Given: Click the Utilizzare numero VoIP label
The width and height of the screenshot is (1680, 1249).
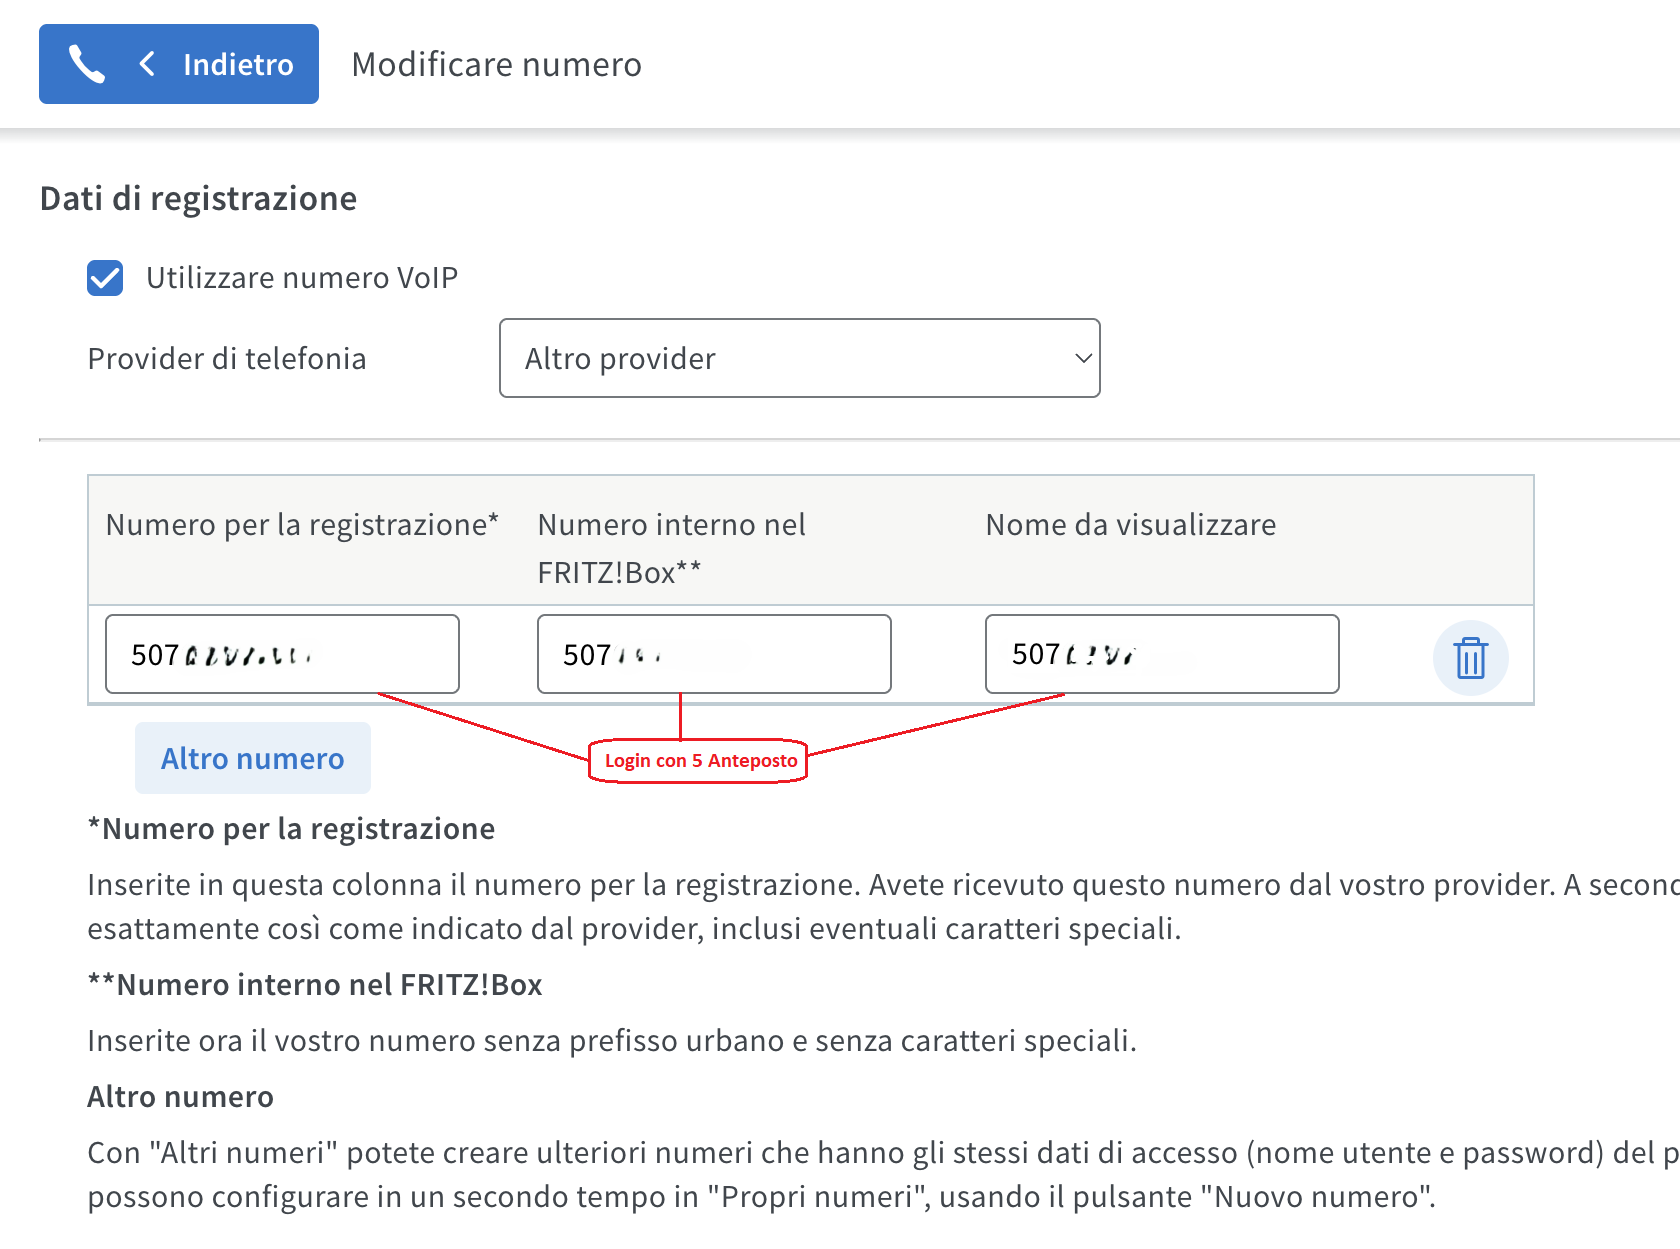Looking at the screenshot, I should (x=302, y=278).
